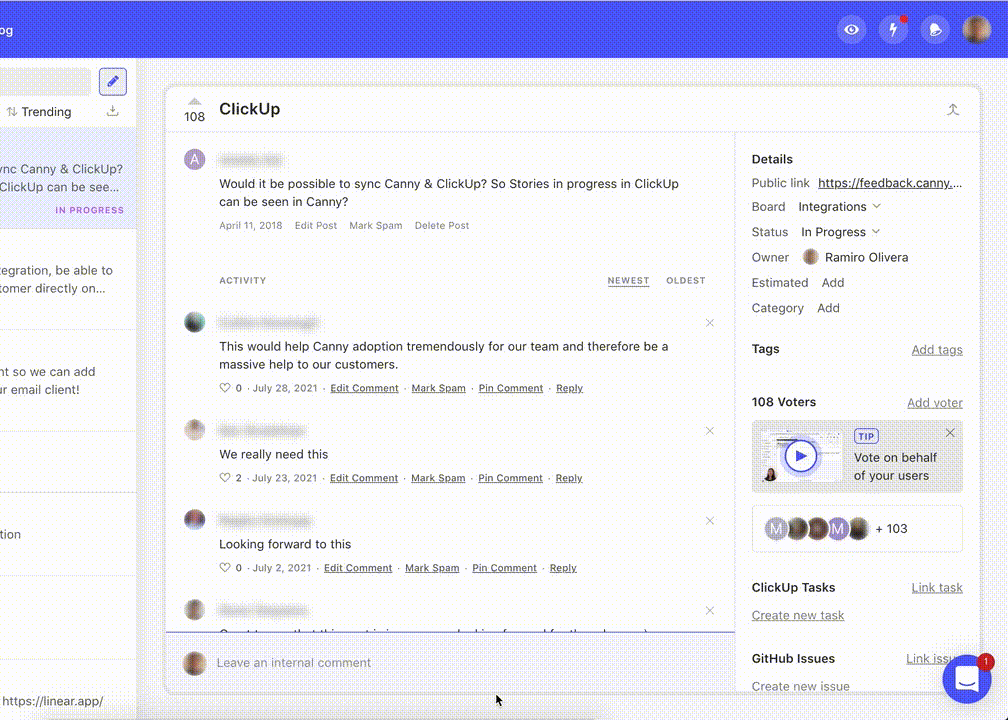The image size is (1008, 720).
Task: Add an Estimated date
Action: click(832, 283)
